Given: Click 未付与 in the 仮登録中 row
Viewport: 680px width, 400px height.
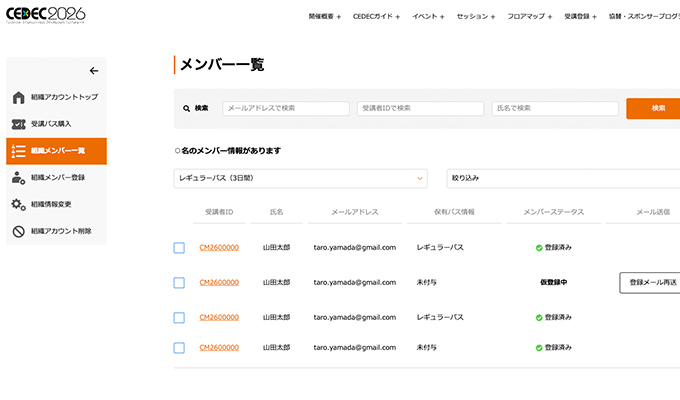Looking at the screenshot, I should 426,282.
